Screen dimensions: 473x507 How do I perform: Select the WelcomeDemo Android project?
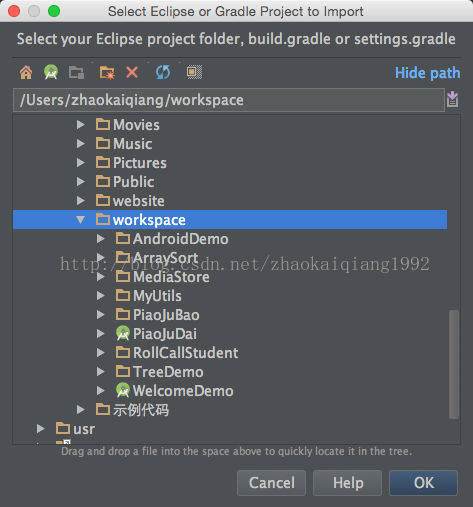click(x=183, y=391)
